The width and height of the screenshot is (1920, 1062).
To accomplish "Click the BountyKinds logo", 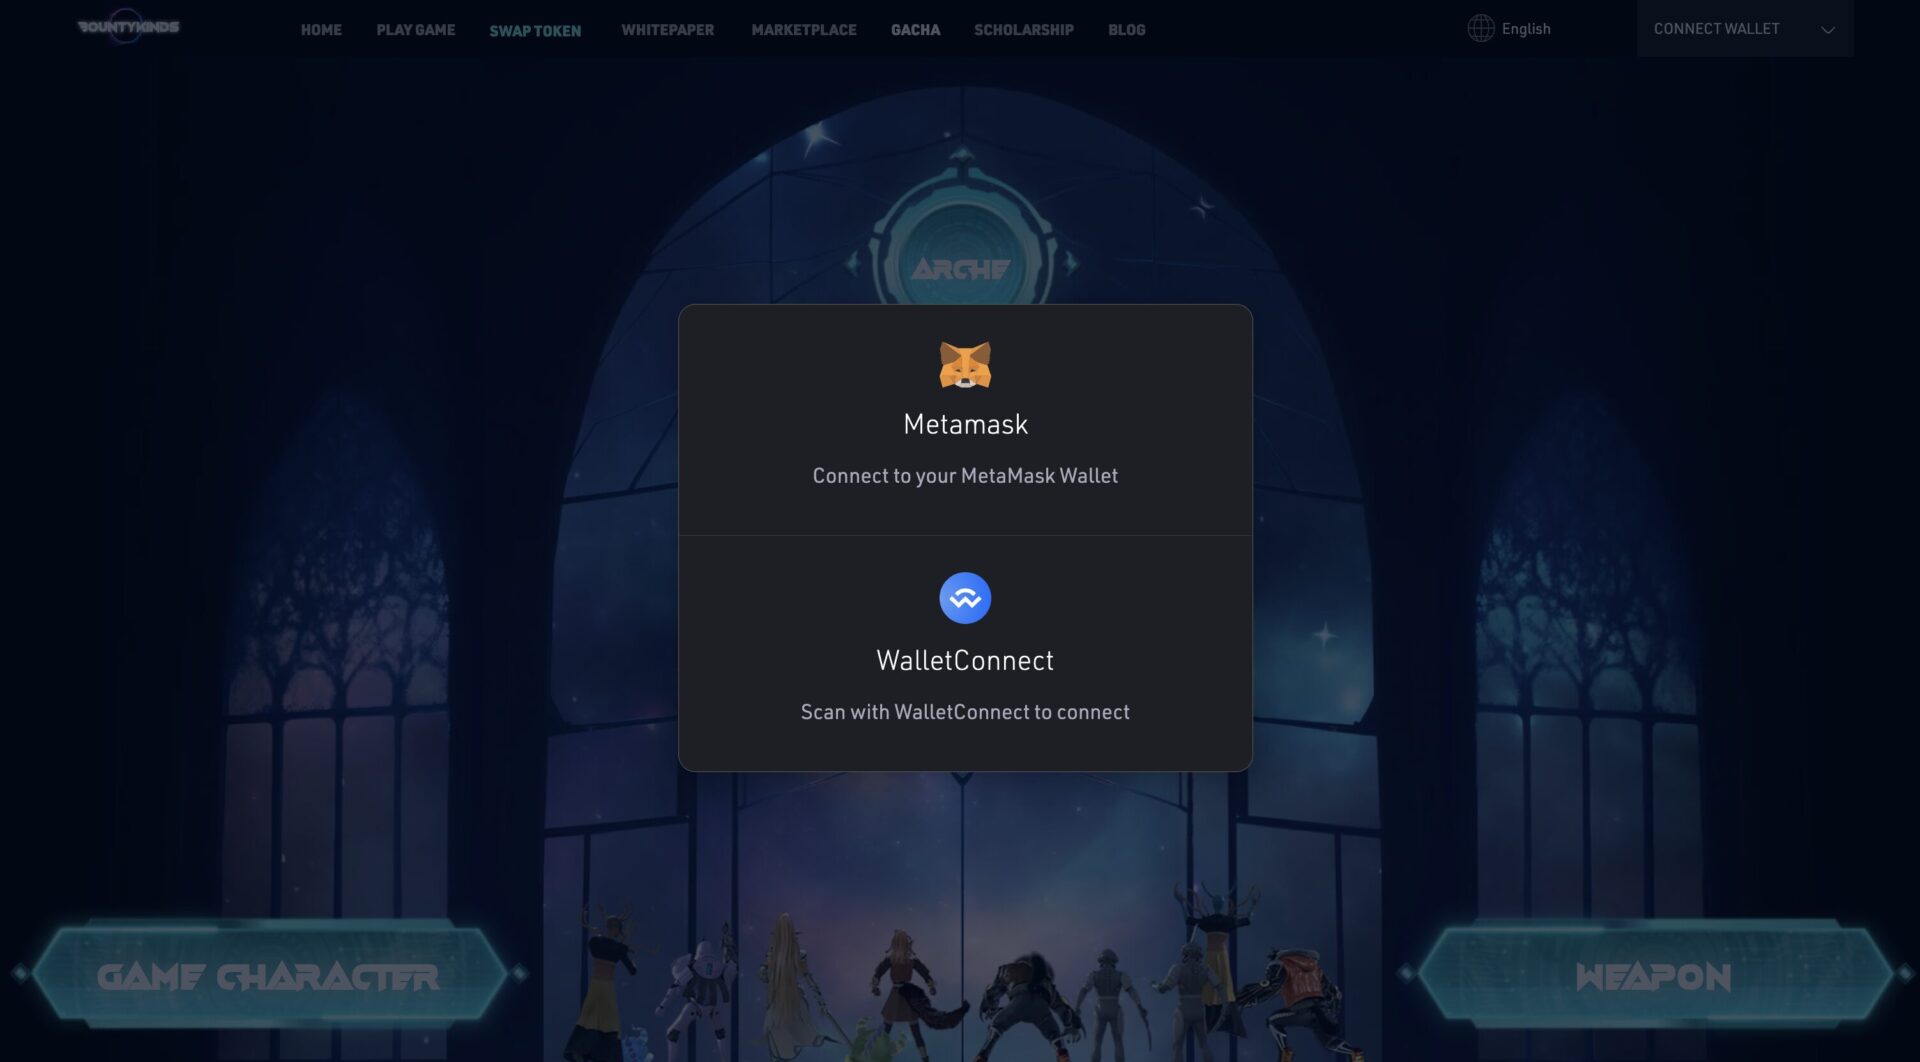I will 128,27.
